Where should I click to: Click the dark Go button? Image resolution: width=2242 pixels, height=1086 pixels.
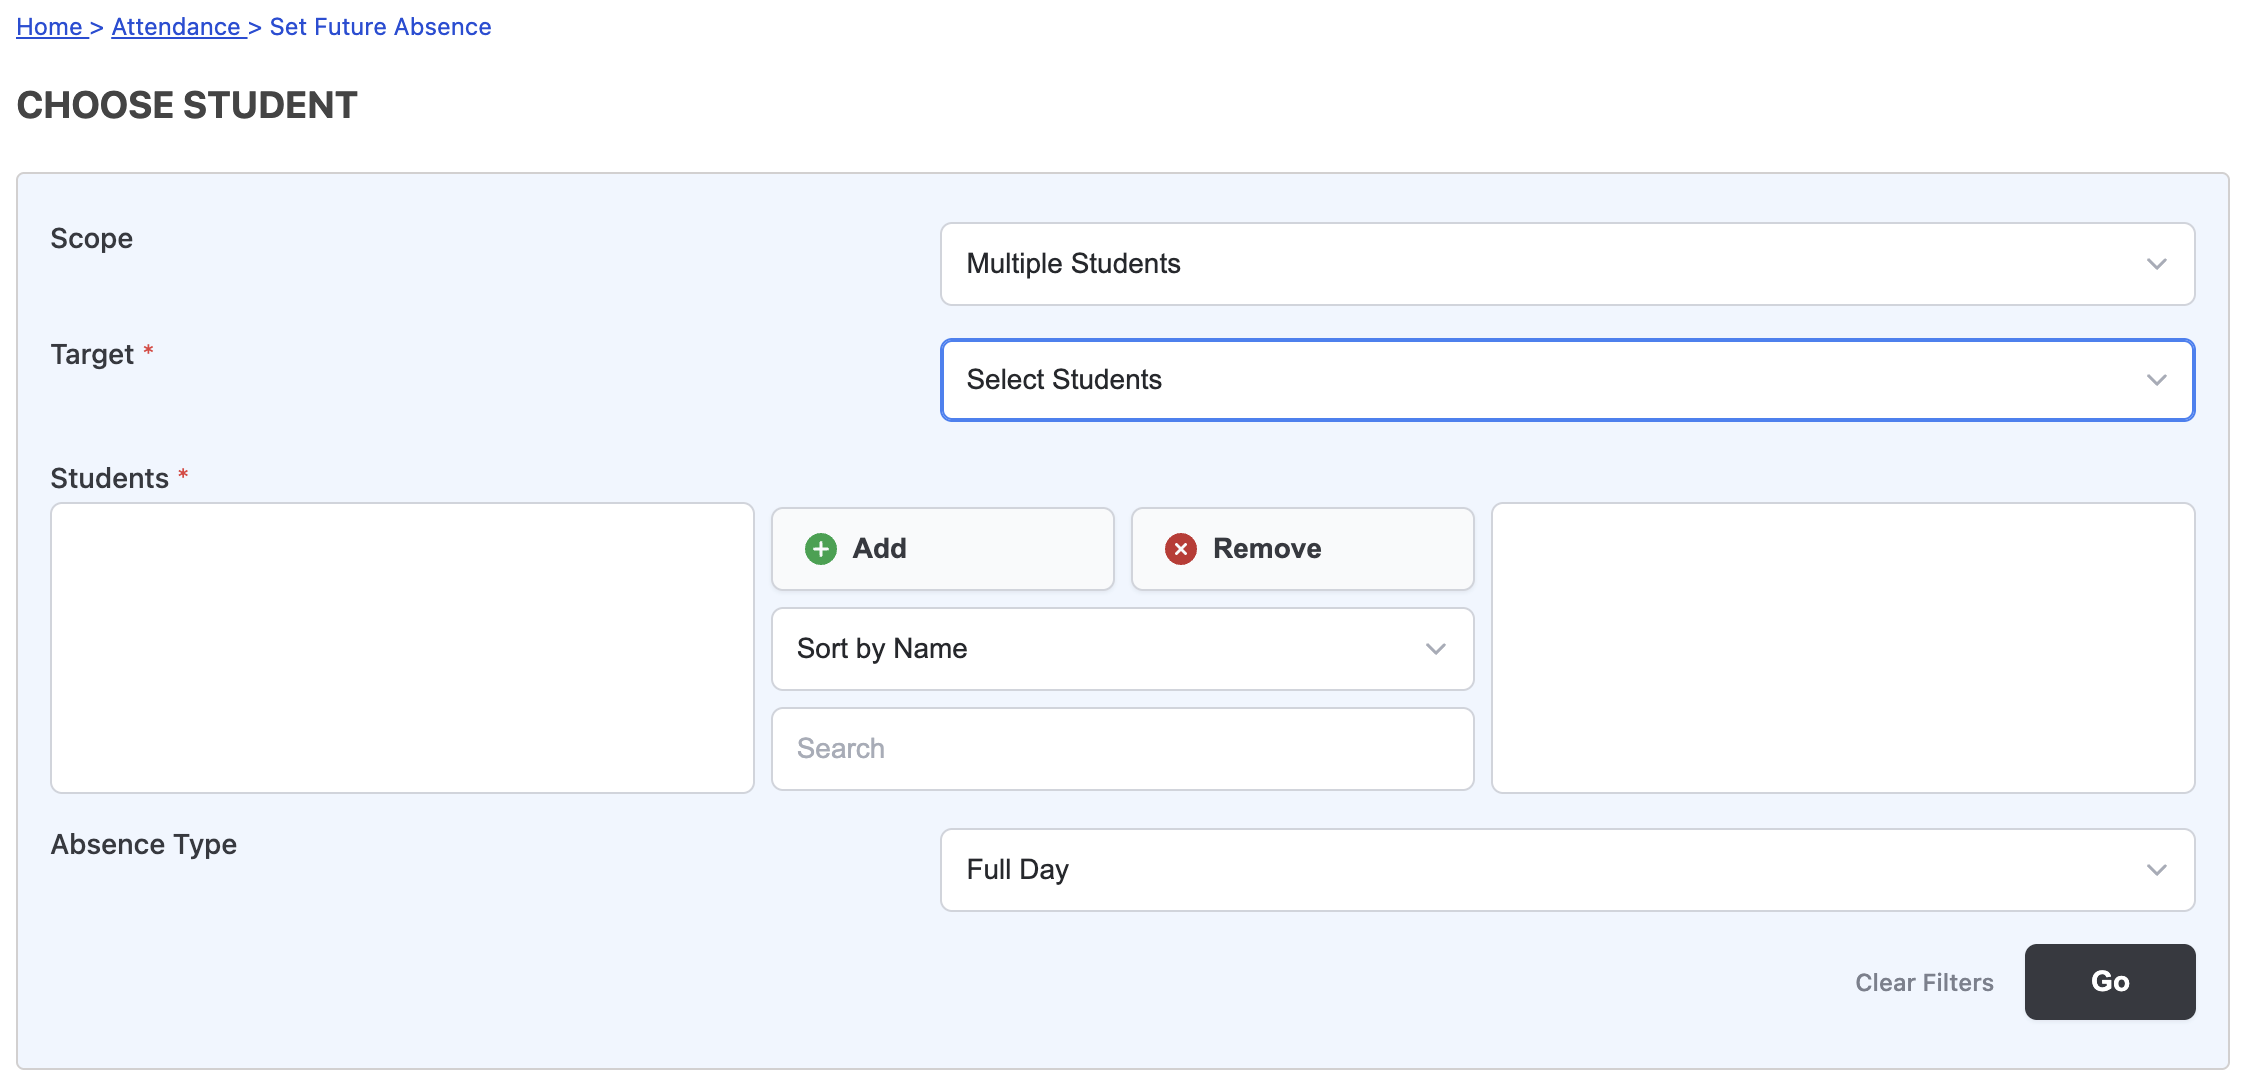(2109, 982)
